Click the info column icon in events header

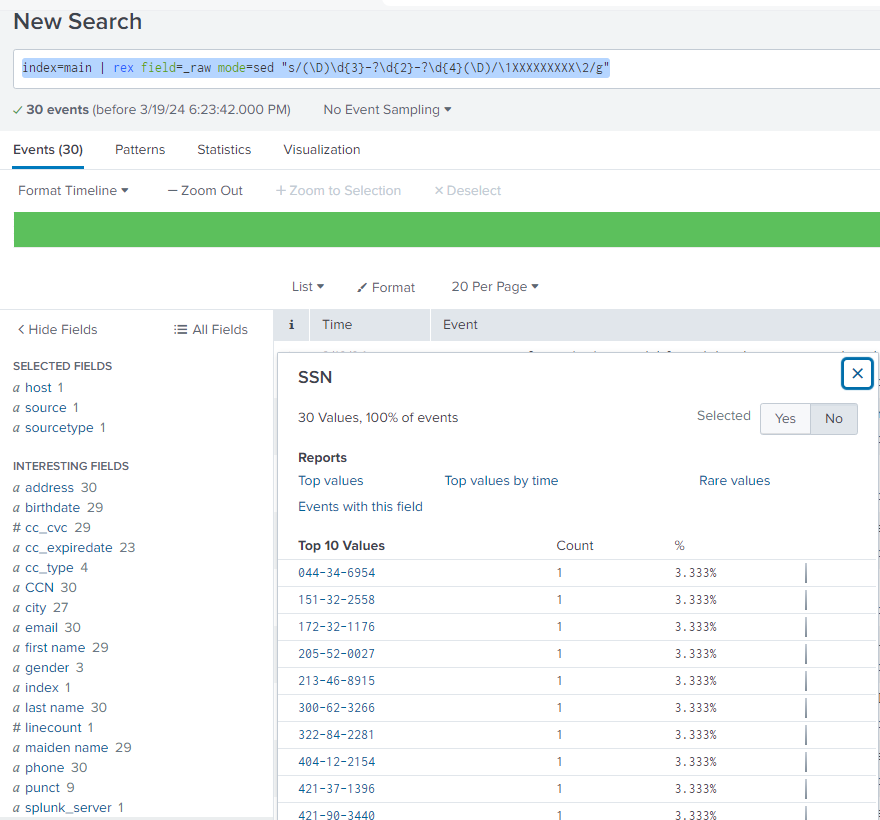tap(291, 325)
